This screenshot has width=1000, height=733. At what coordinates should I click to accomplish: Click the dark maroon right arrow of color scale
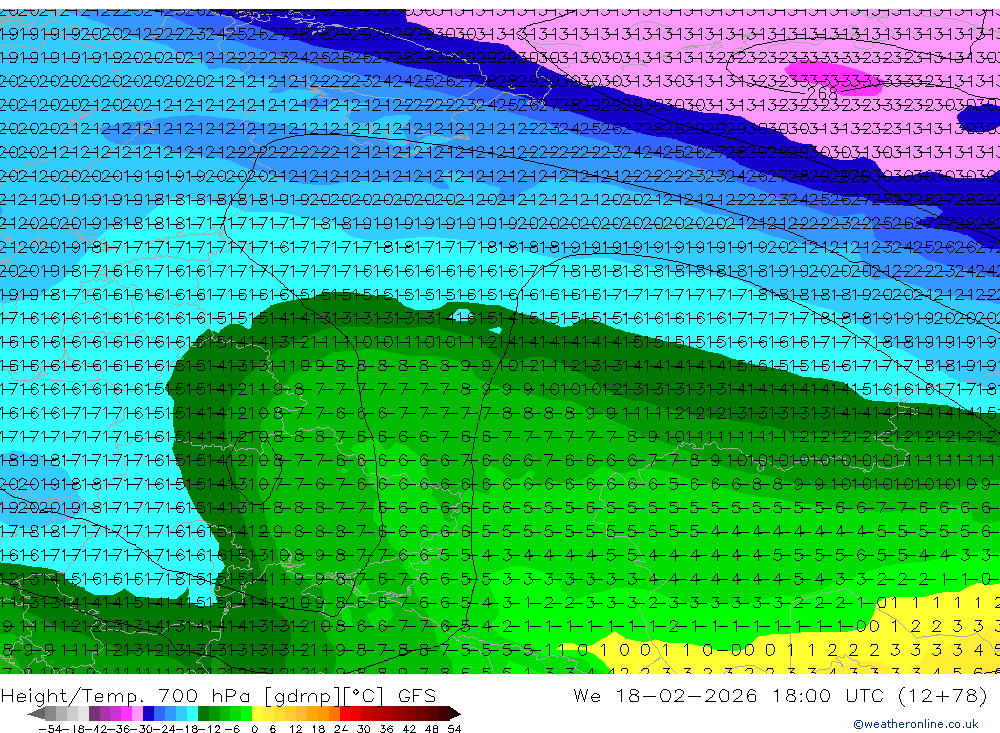[455, 713]
